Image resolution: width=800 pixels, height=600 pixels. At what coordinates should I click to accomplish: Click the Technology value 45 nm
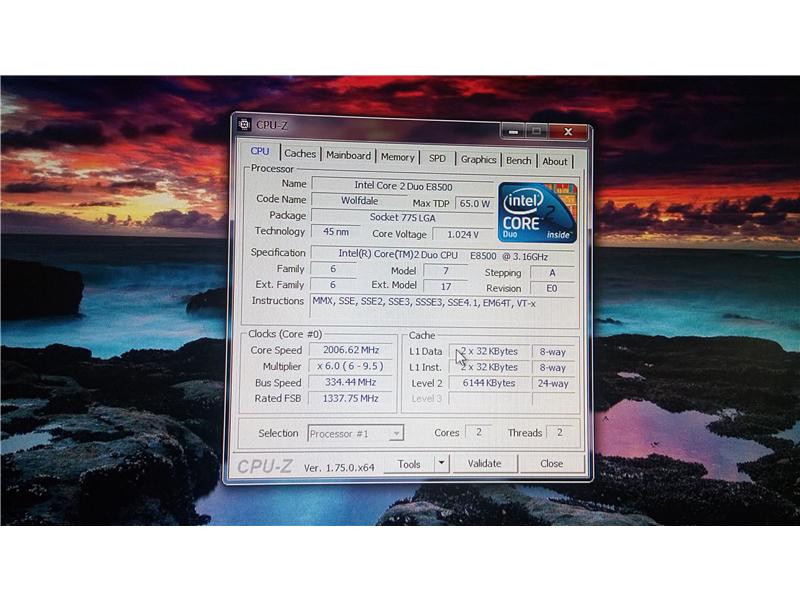(x=336, y=232)
